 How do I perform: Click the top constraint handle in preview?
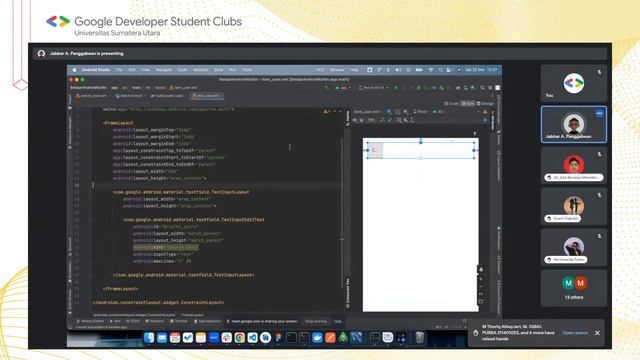tap(421, 142)
